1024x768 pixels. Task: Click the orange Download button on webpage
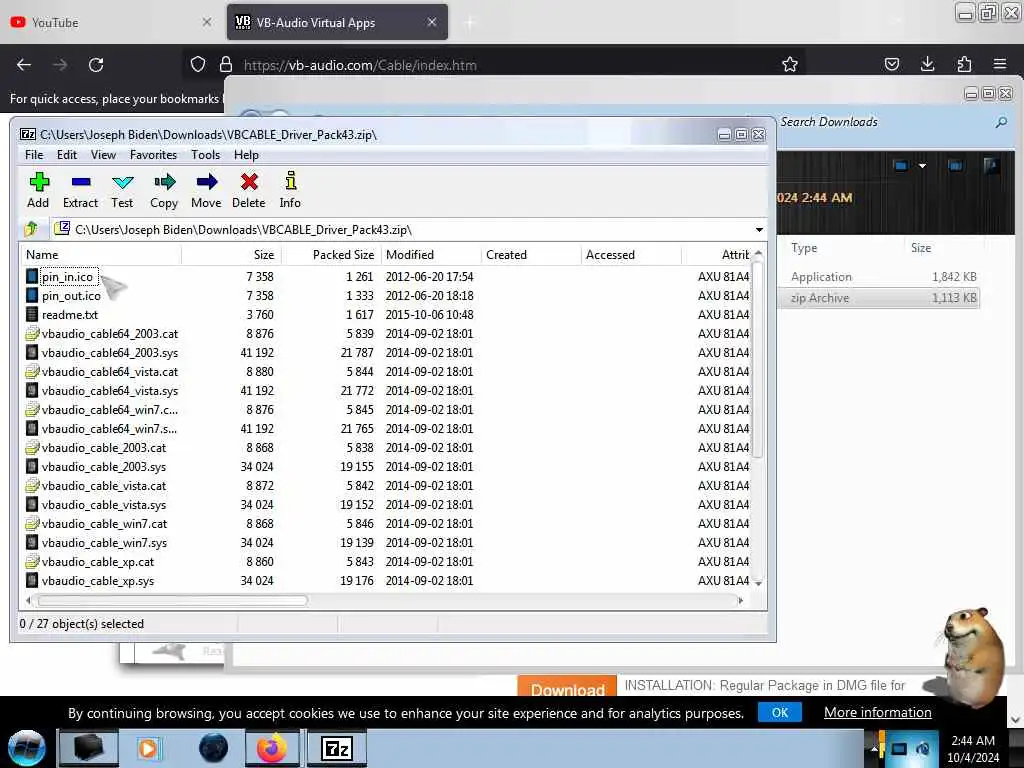[567, 686]
